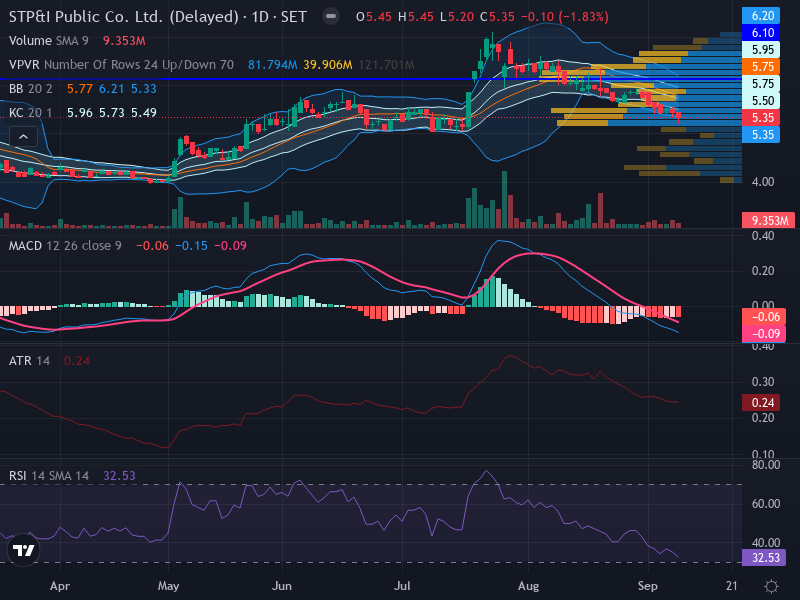Select the VPVR indicator legend
This screenshot has height=600, width=800.
pos(121,65)
